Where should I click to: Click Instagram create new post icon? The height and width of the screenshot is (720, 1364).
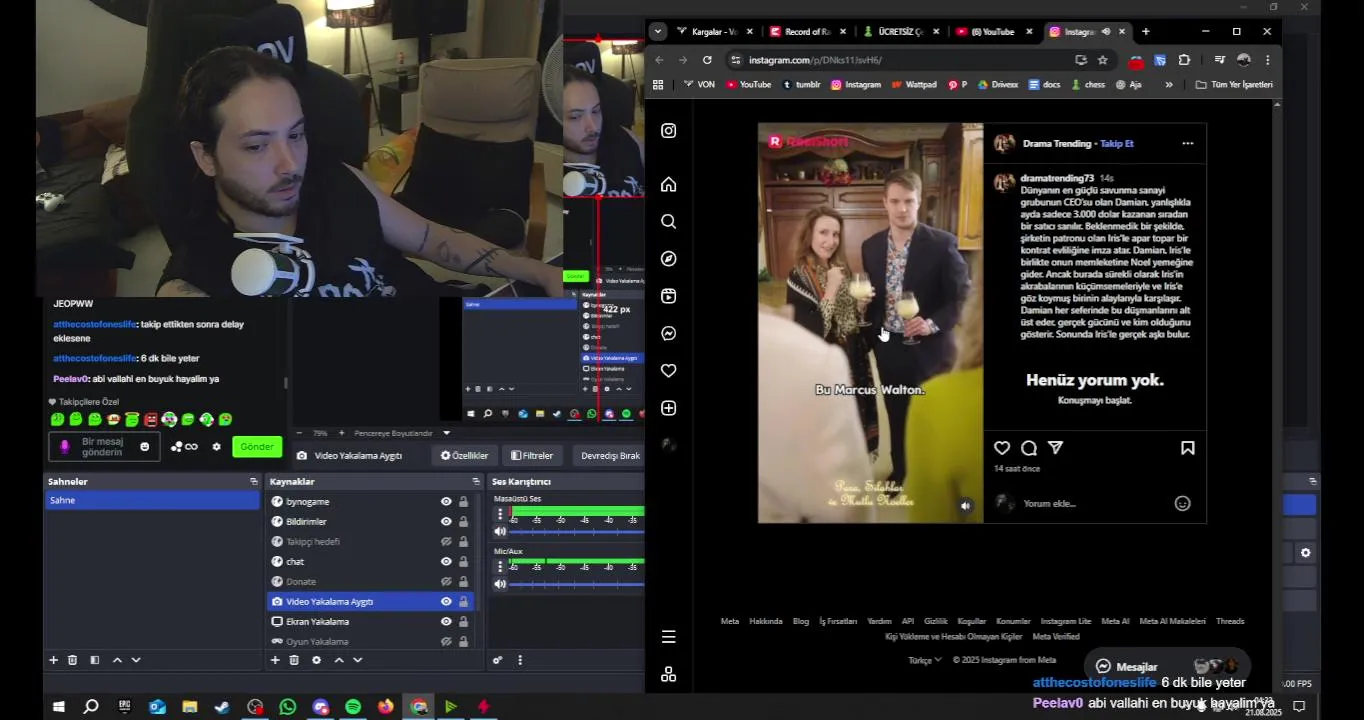pos(669,408)
